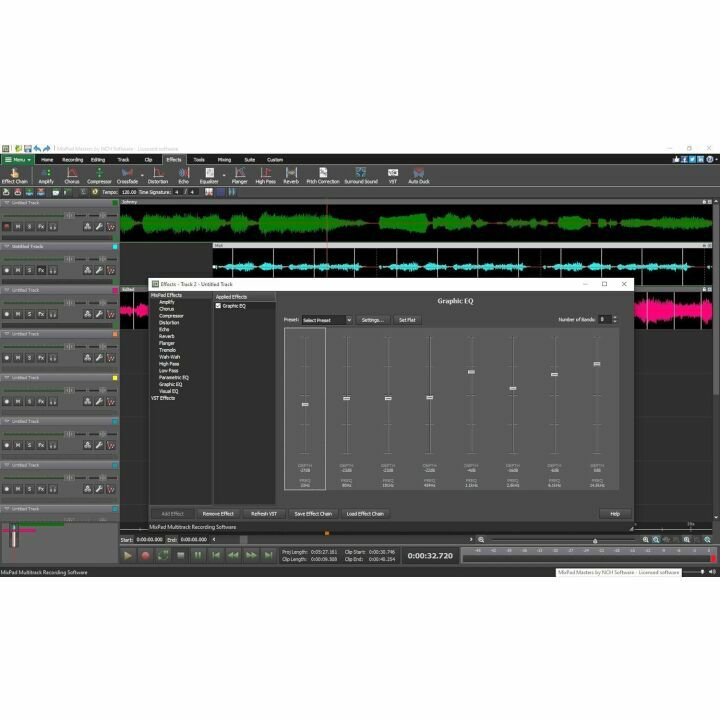Click the Tempo value field
This screenshot has width=720, height=720.
[x=129, y=192]
